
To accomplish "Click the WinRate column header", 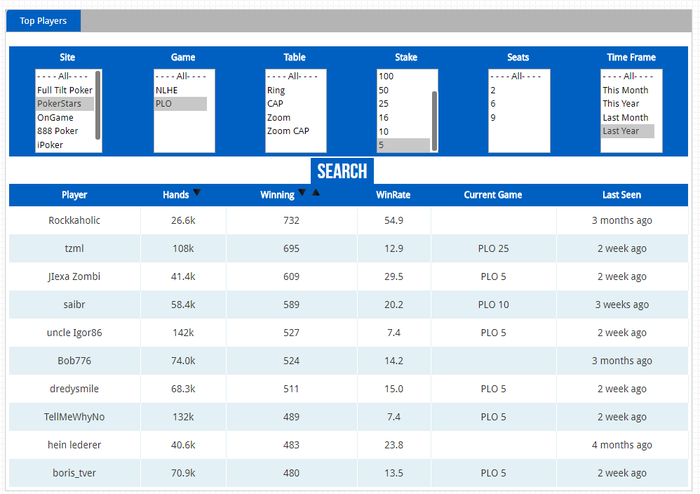I will point(393,195).
